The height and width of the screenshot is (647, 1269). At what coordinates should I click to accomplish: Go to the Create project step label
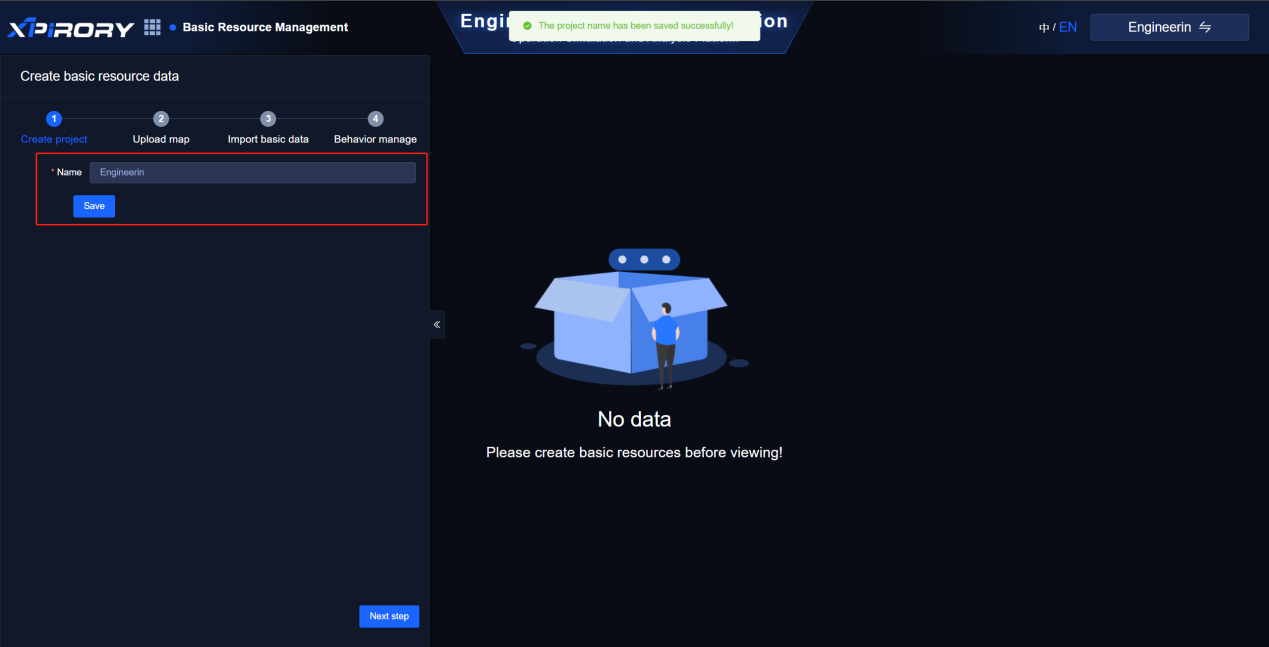click(x=54, y=139)
